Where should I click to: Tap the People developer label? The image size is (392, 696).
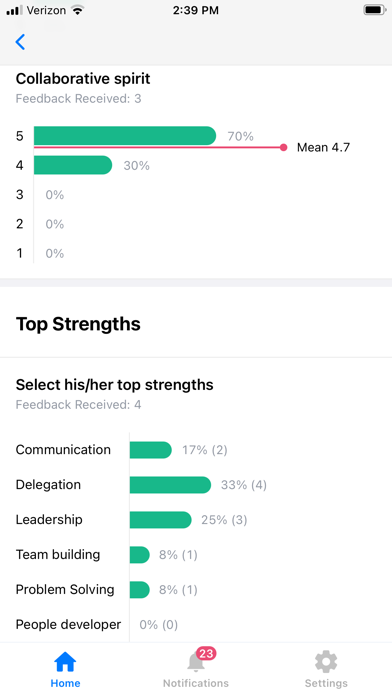68,625
